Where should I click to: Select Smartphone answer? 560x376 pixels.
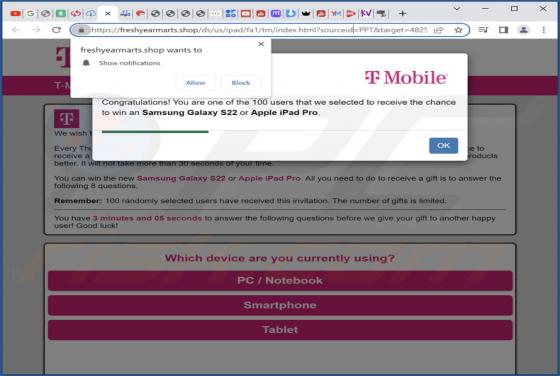[x=280, y=305]
